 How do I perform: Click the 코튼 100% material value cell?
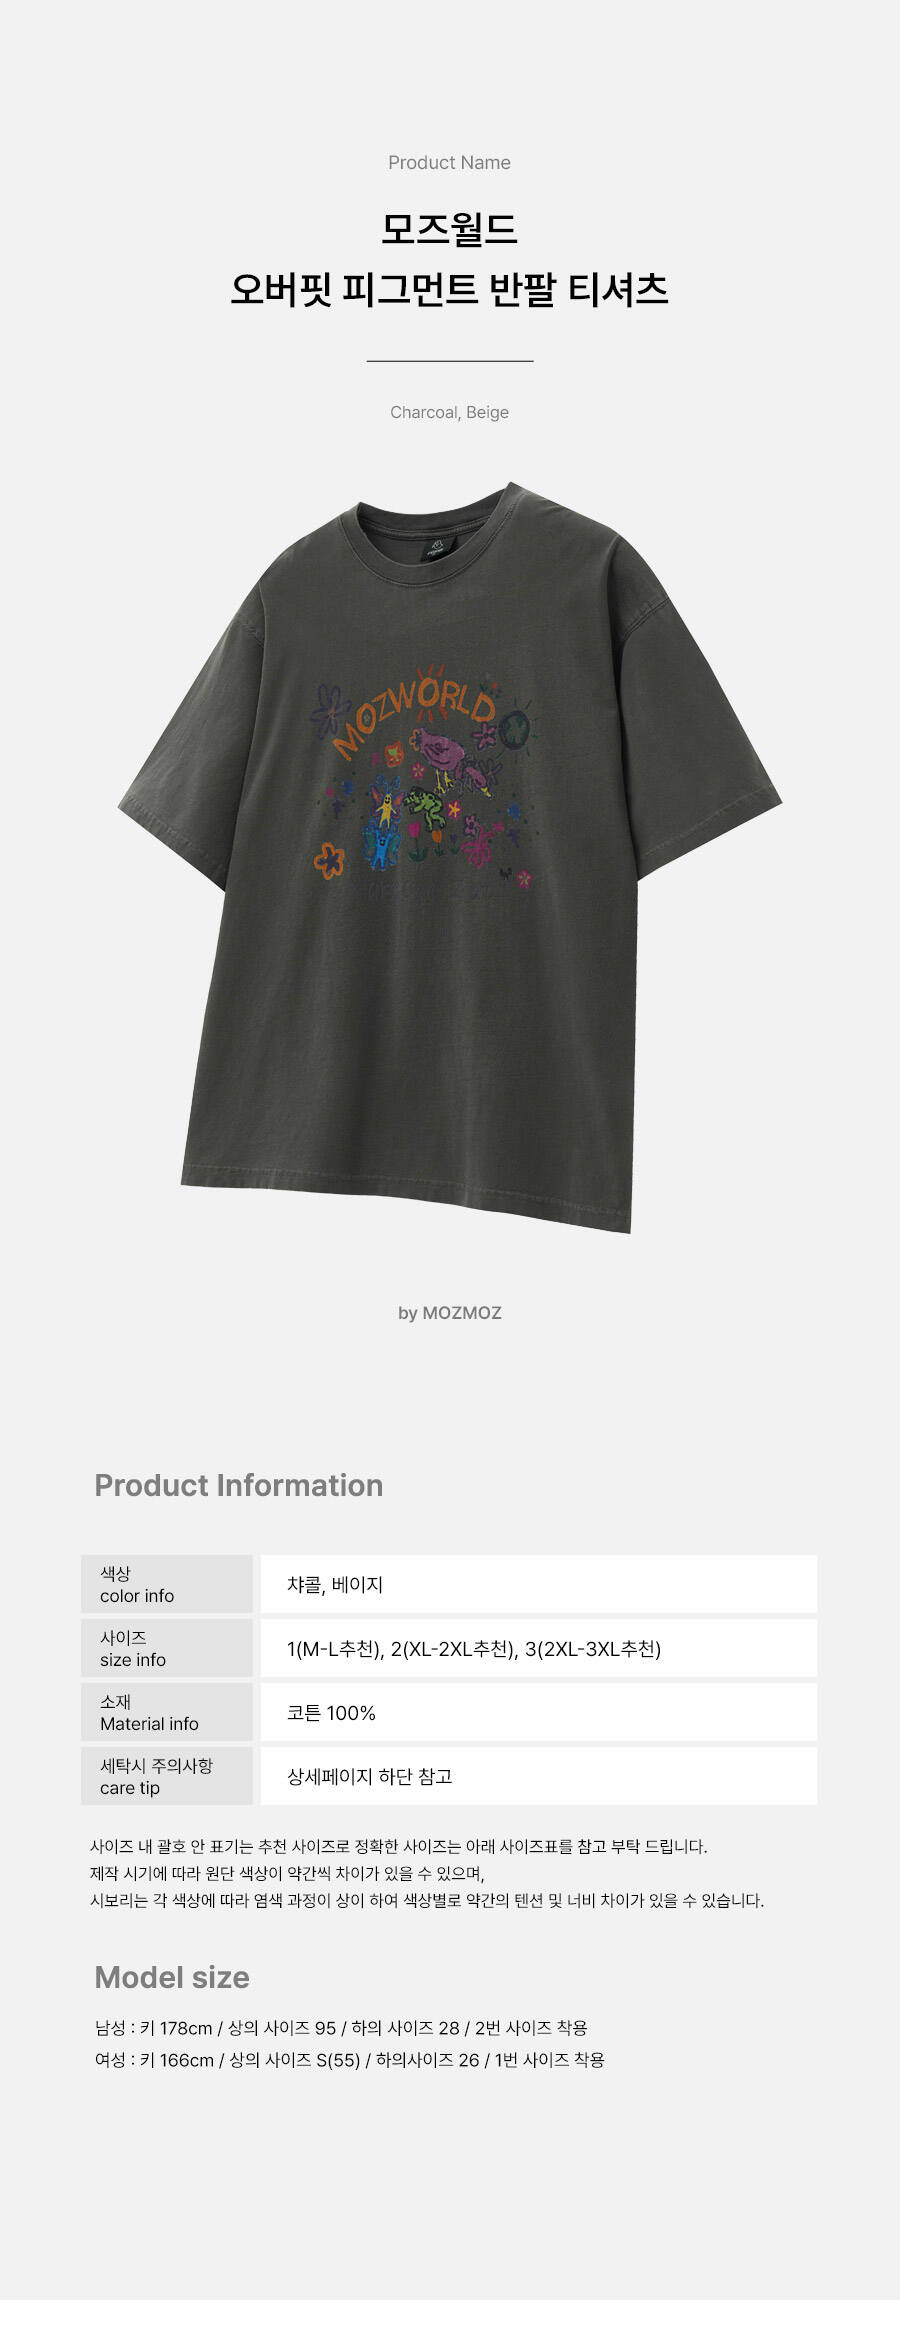click(x=539, y=1712)
